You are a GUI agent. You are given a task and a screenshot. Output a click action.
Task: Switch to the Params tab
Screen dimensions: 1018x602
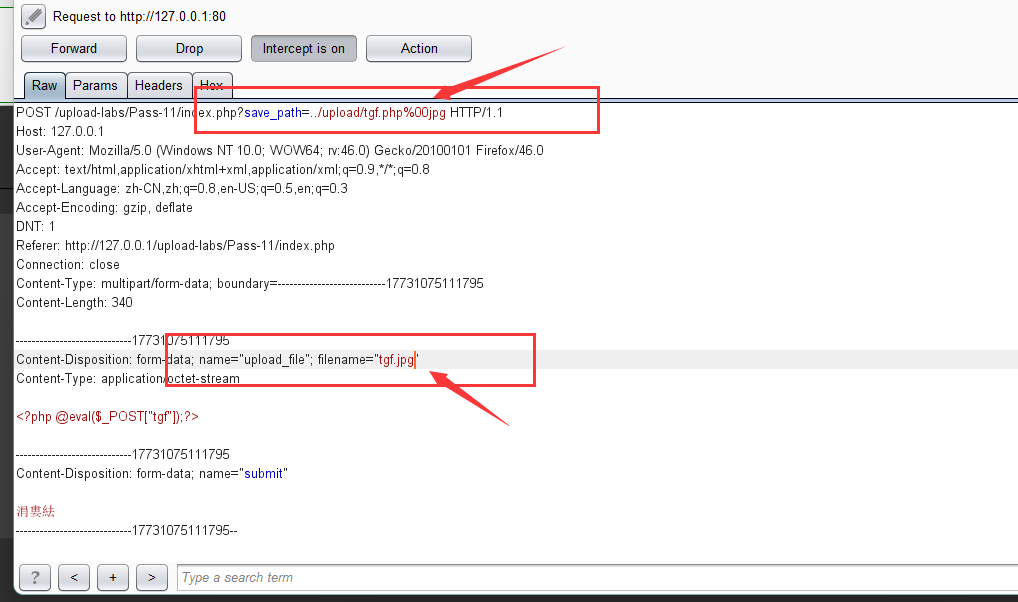[x=95, y=86]
